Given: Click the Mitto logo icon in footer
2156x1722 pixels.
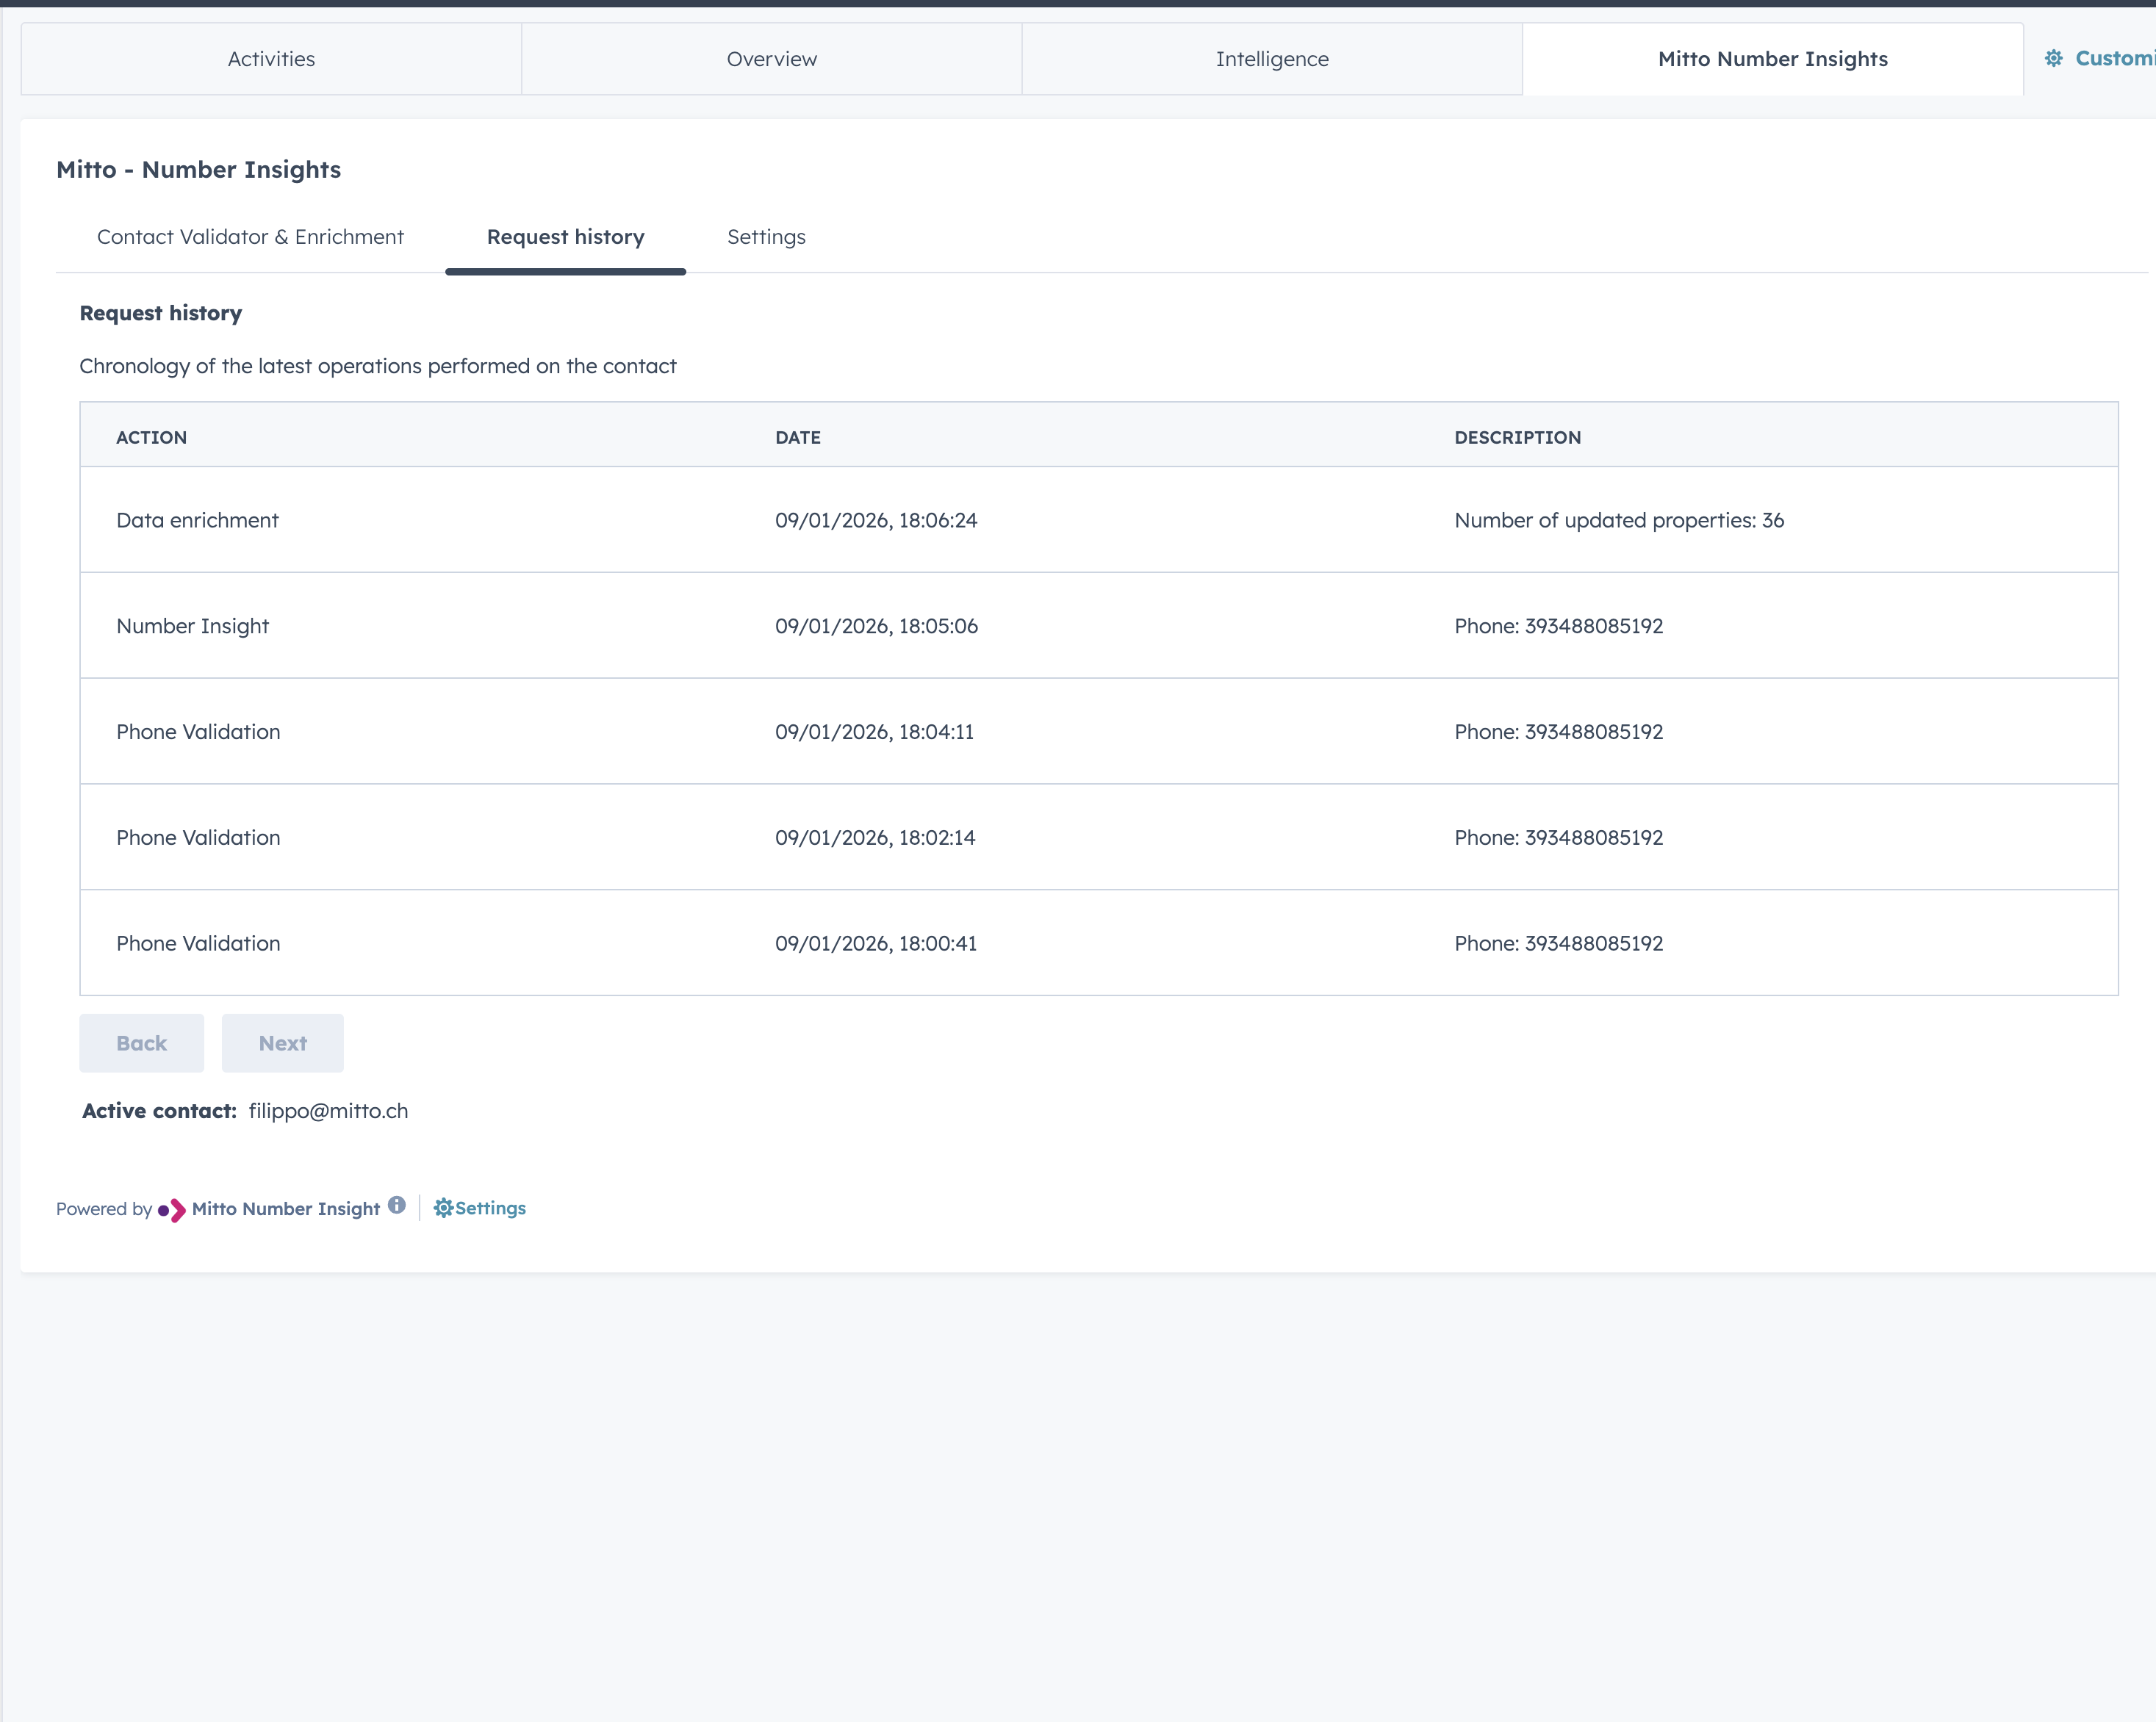Looking at the screenshot, I should click(x=172, y=1210).
